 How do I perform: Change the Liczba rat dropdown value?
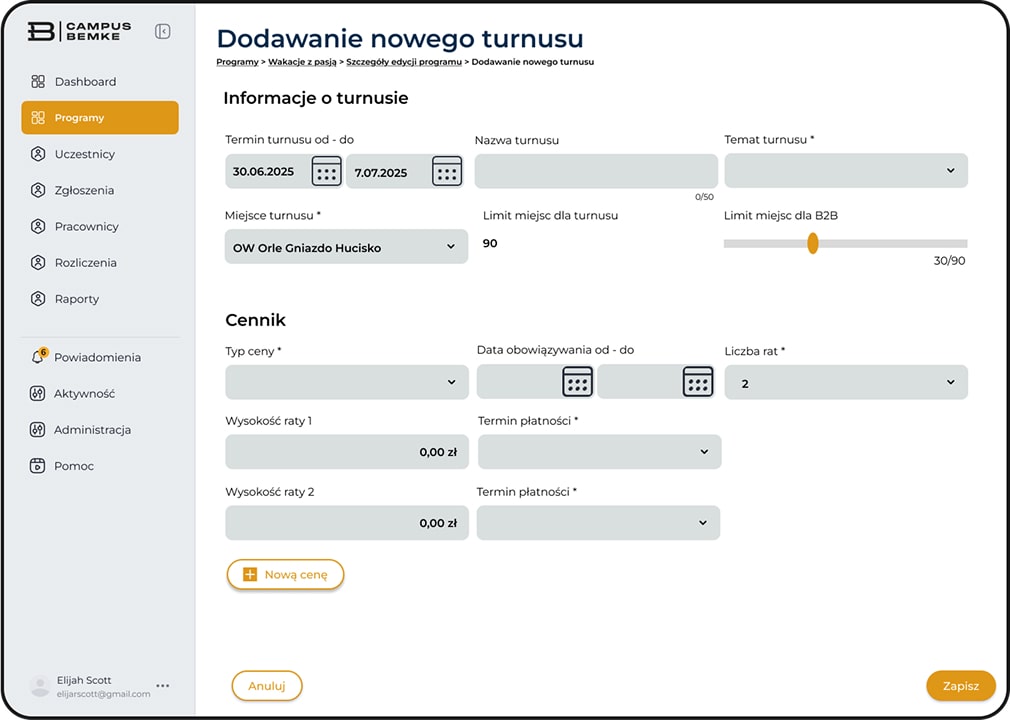(845, 382)
